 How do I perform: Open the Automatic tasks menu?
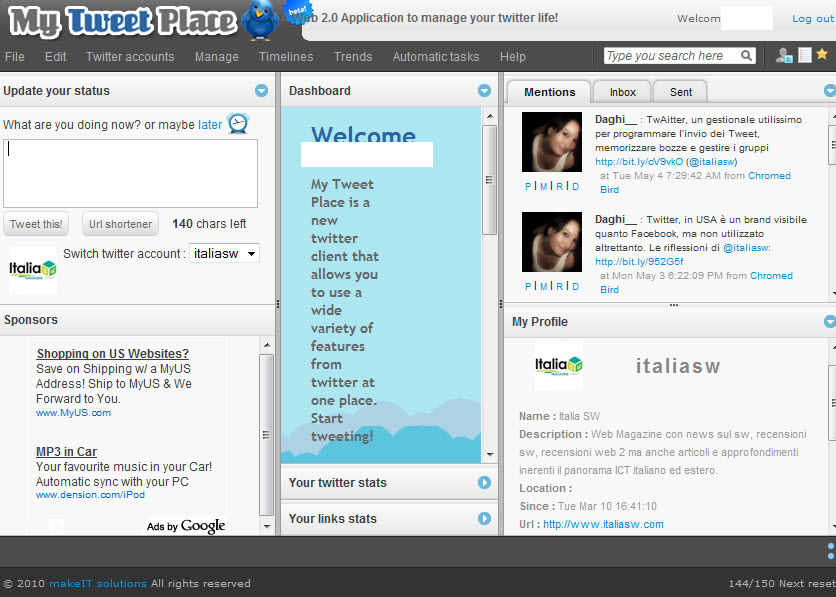[x=436, y=57]
